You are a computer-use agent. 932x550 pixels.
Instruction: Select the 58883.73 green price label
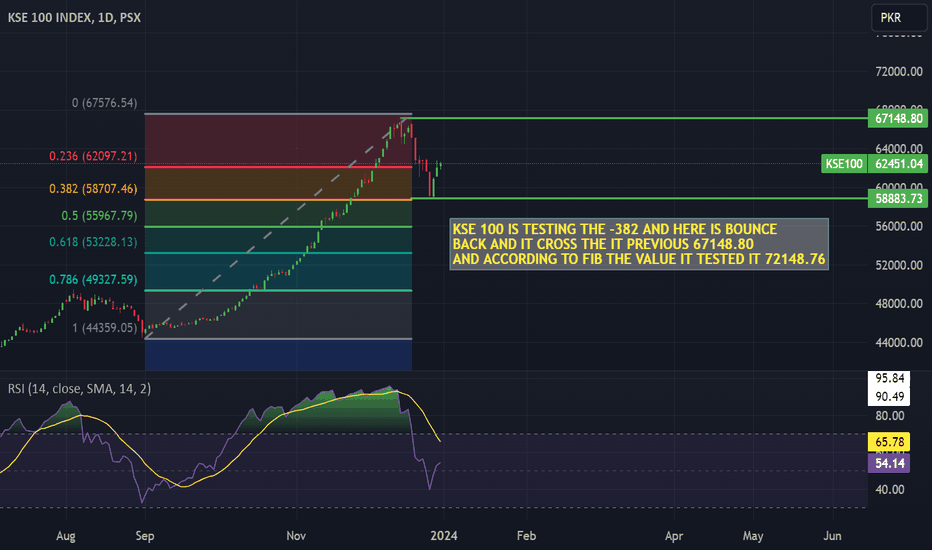(898, 199)
